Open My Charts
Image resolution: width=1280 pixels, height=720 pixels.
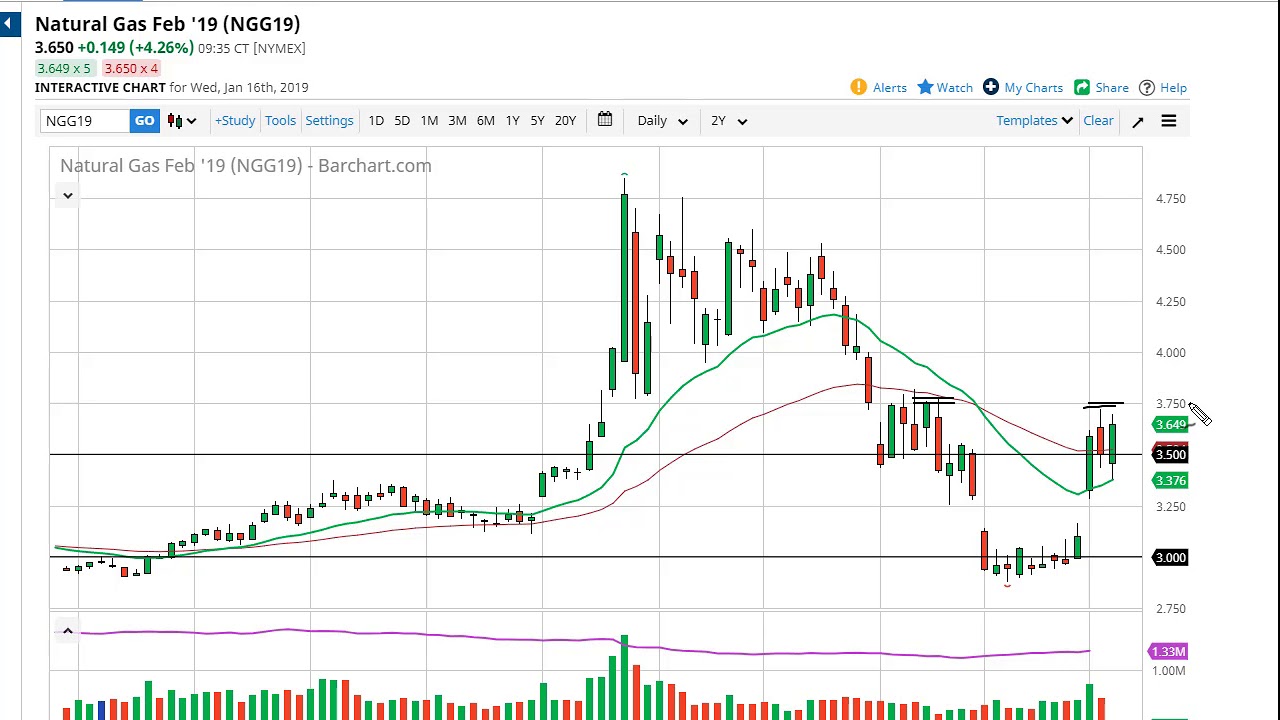tap(1022, 88)
